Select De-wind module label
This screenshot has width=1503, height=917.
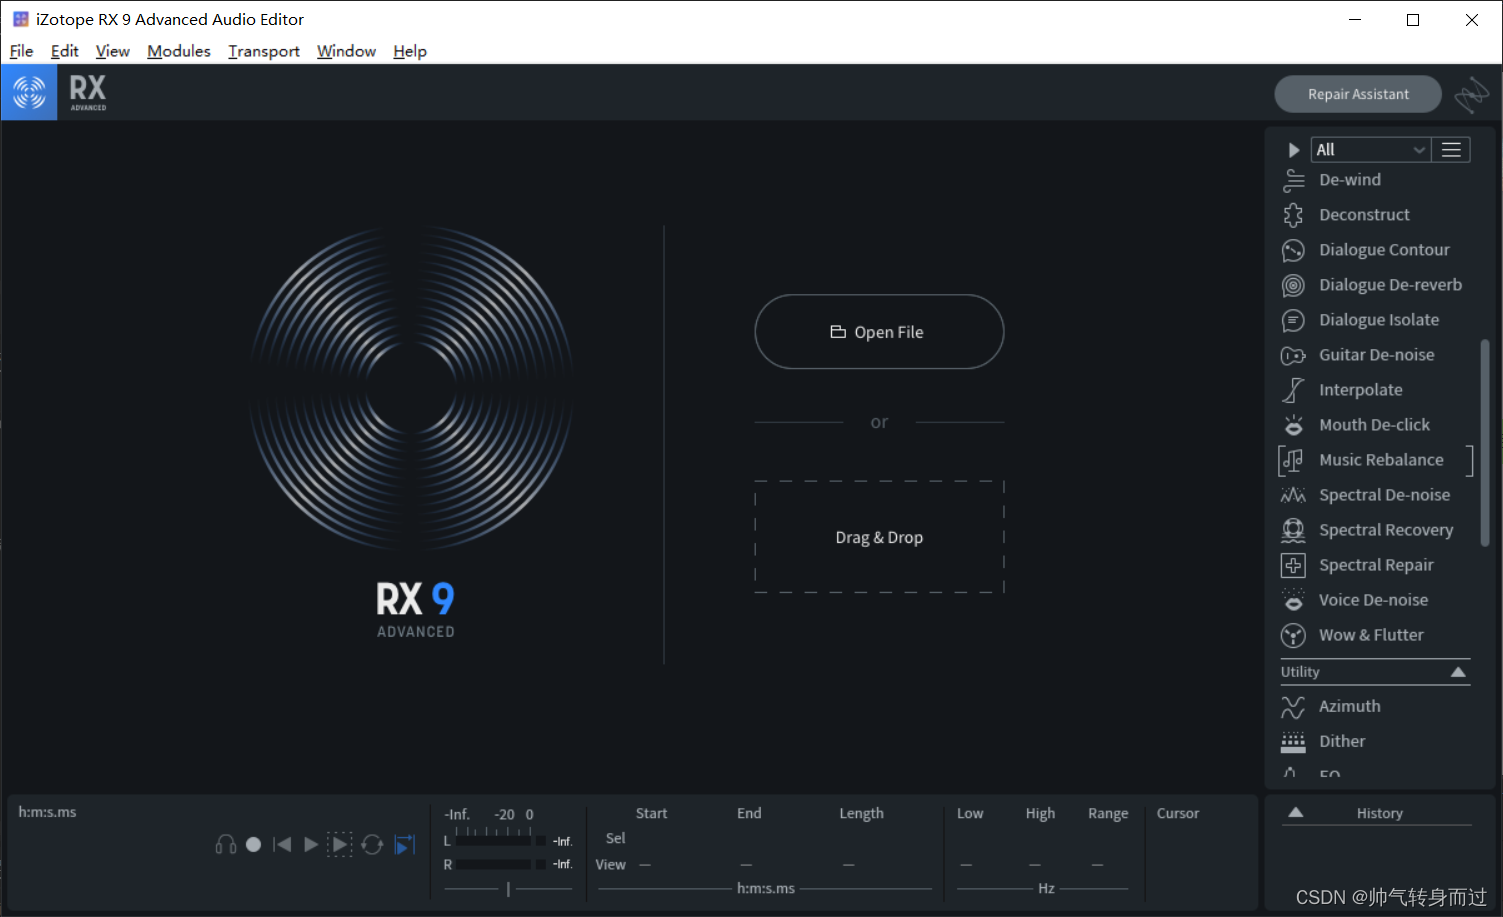pos(1350,180)
